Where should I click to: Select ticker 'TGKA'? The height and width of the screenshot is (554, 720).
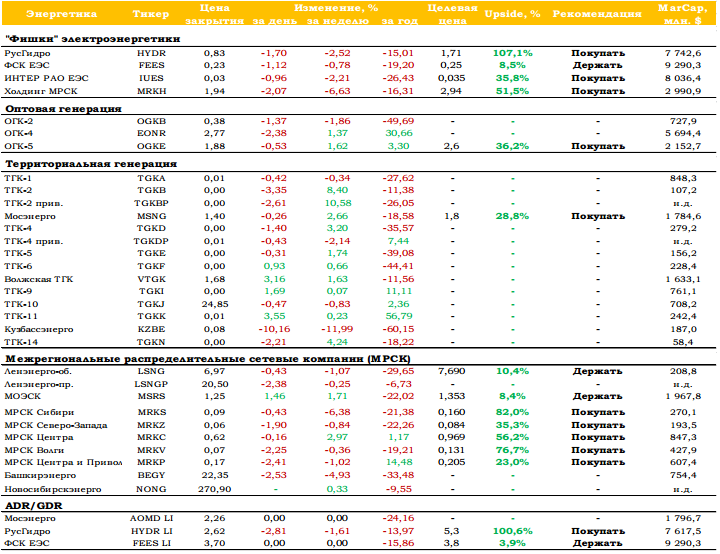point(151,179)
